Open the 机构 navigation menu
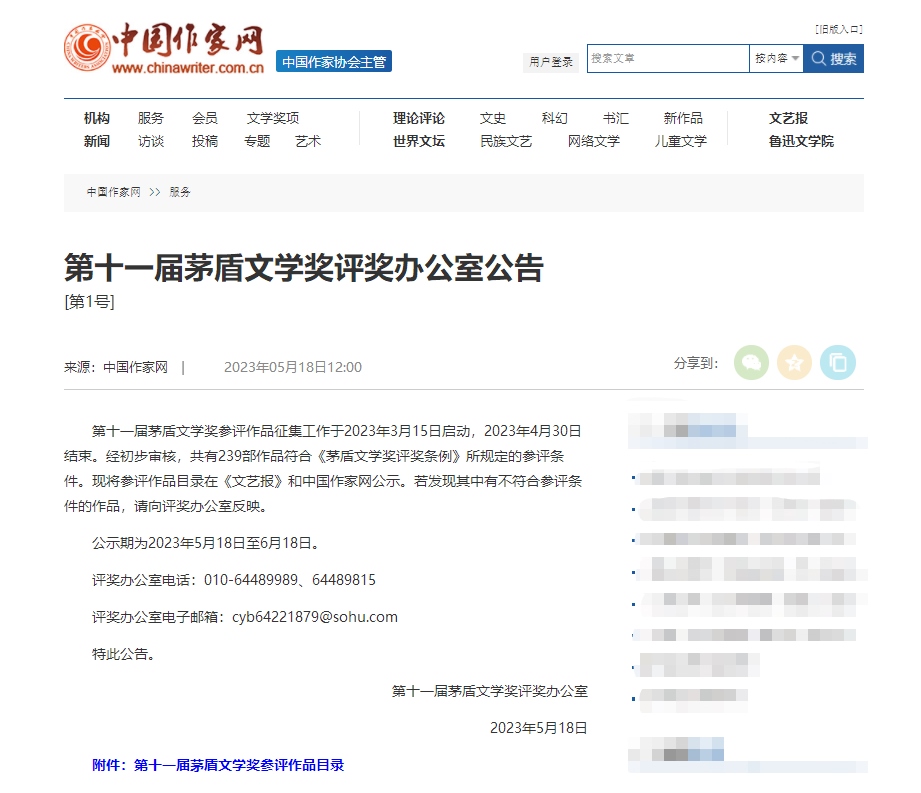921x793 pixels. [x=95, y=117]
